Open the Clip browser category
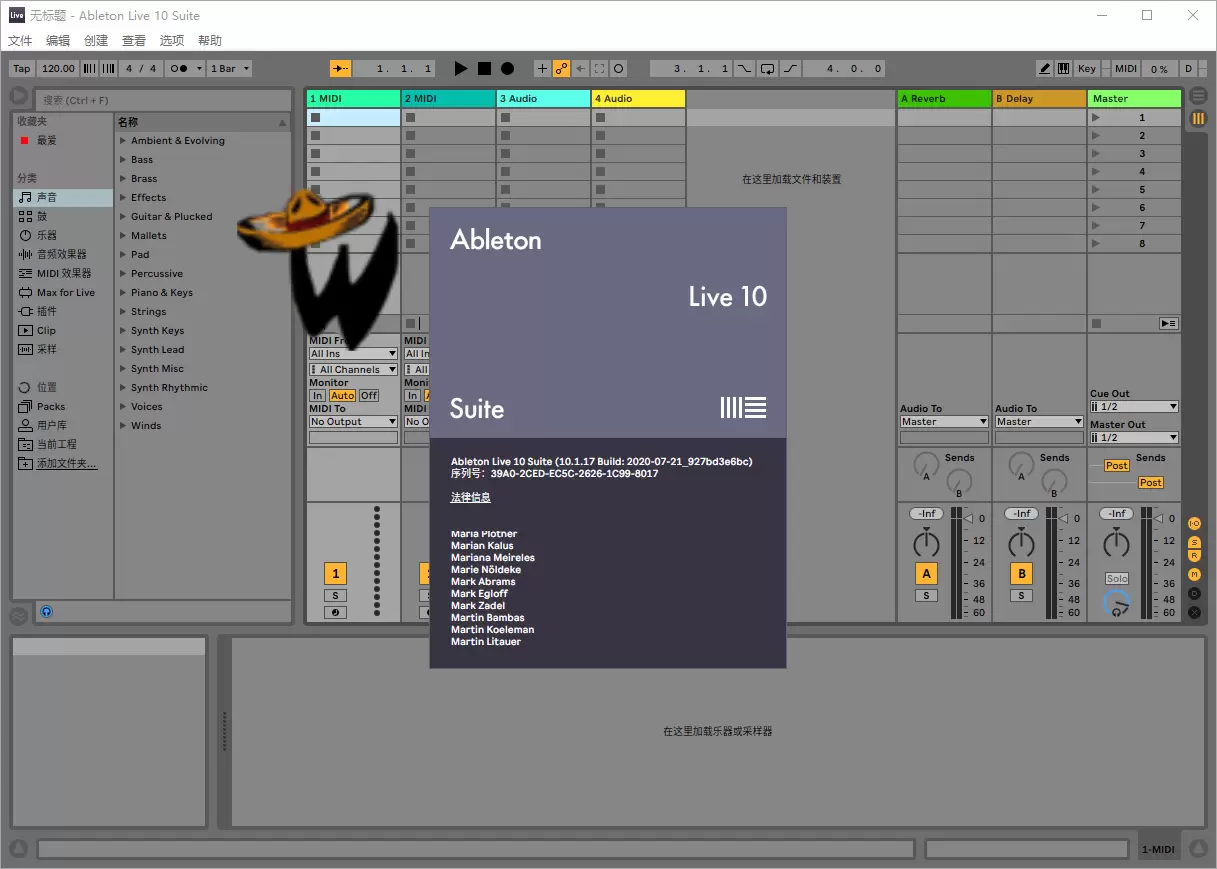 63,330
